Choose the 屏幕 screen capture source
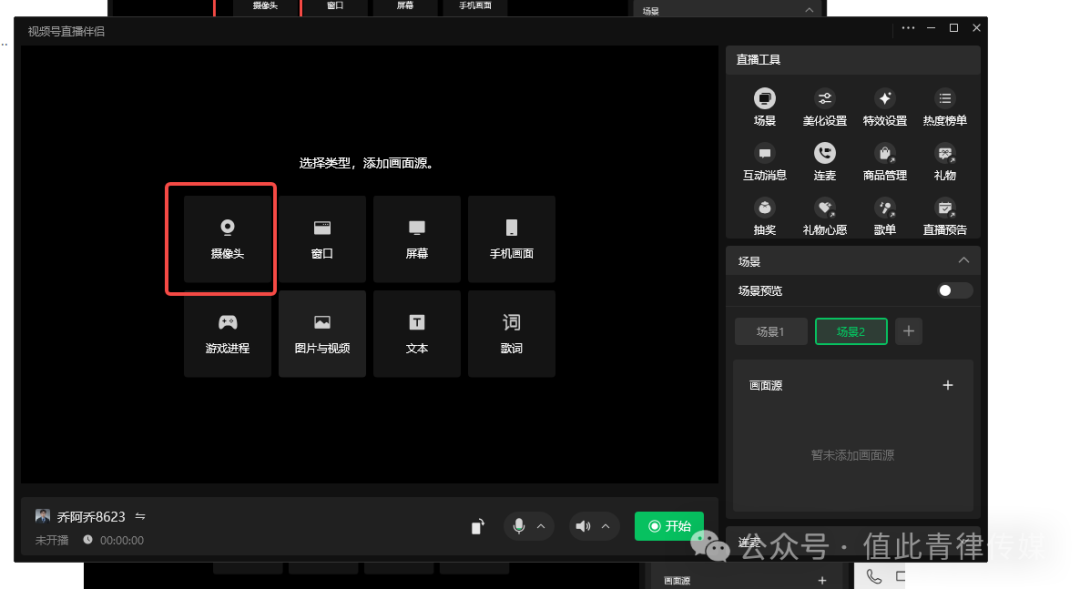Screen dimensions: 1080x589 [417, 238]
